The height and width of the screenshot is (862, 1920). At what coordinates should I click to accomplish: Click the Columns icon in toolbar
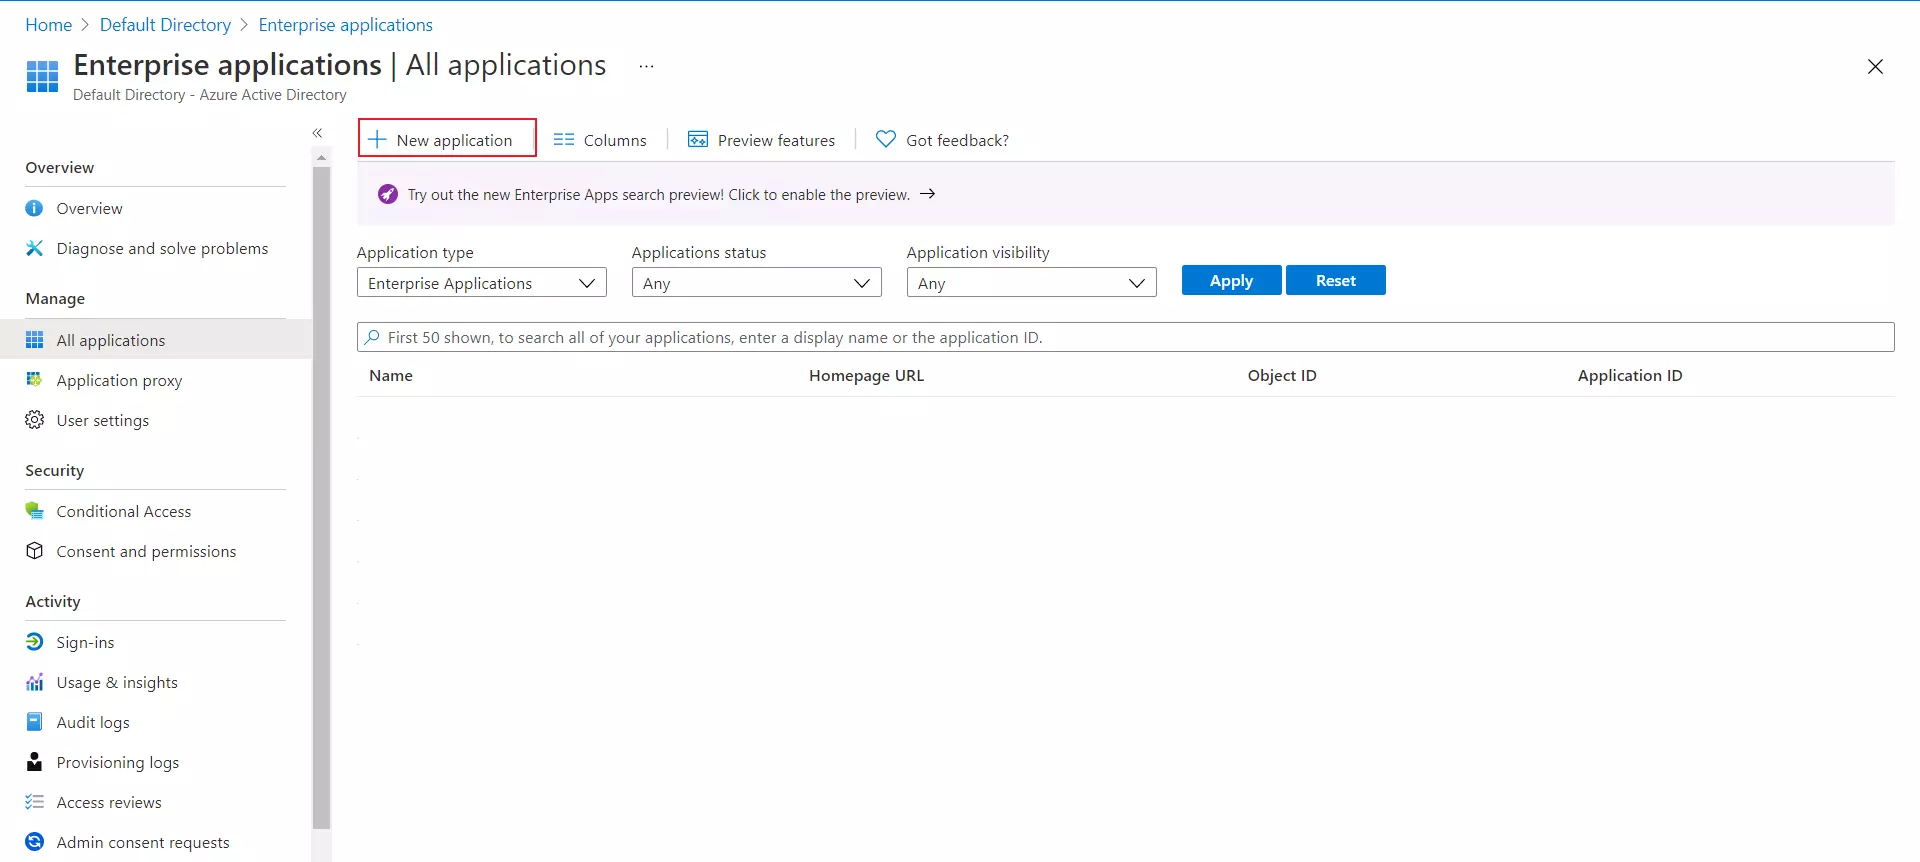point(564,139)
